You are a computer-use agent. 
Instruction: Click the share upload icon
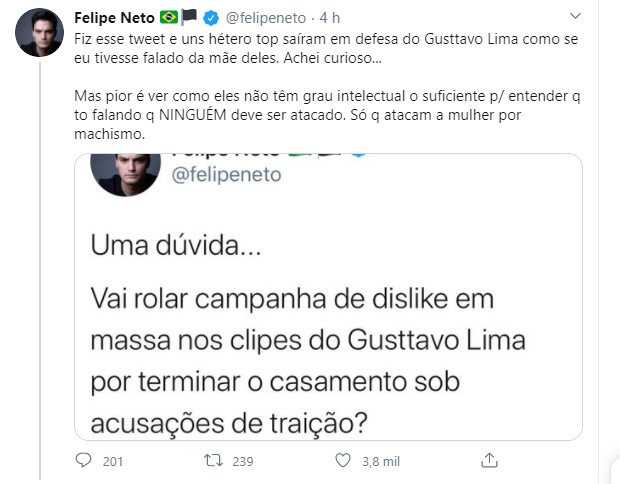pos(489,461)
